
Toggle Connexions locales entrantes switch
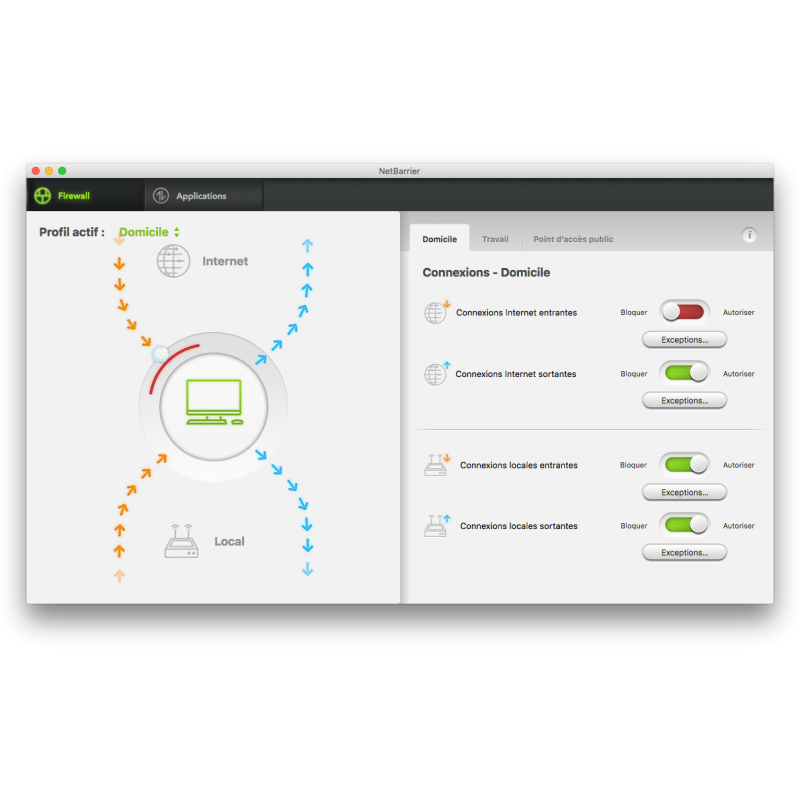684,465
